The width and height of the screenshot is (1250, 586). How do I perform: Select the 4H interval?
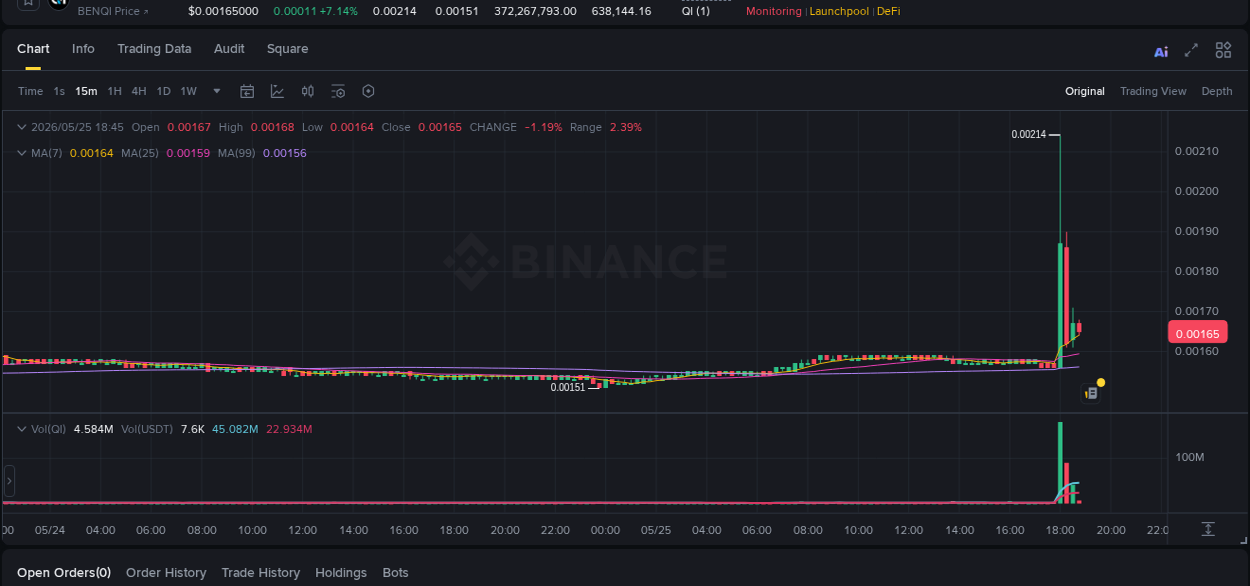139,91
